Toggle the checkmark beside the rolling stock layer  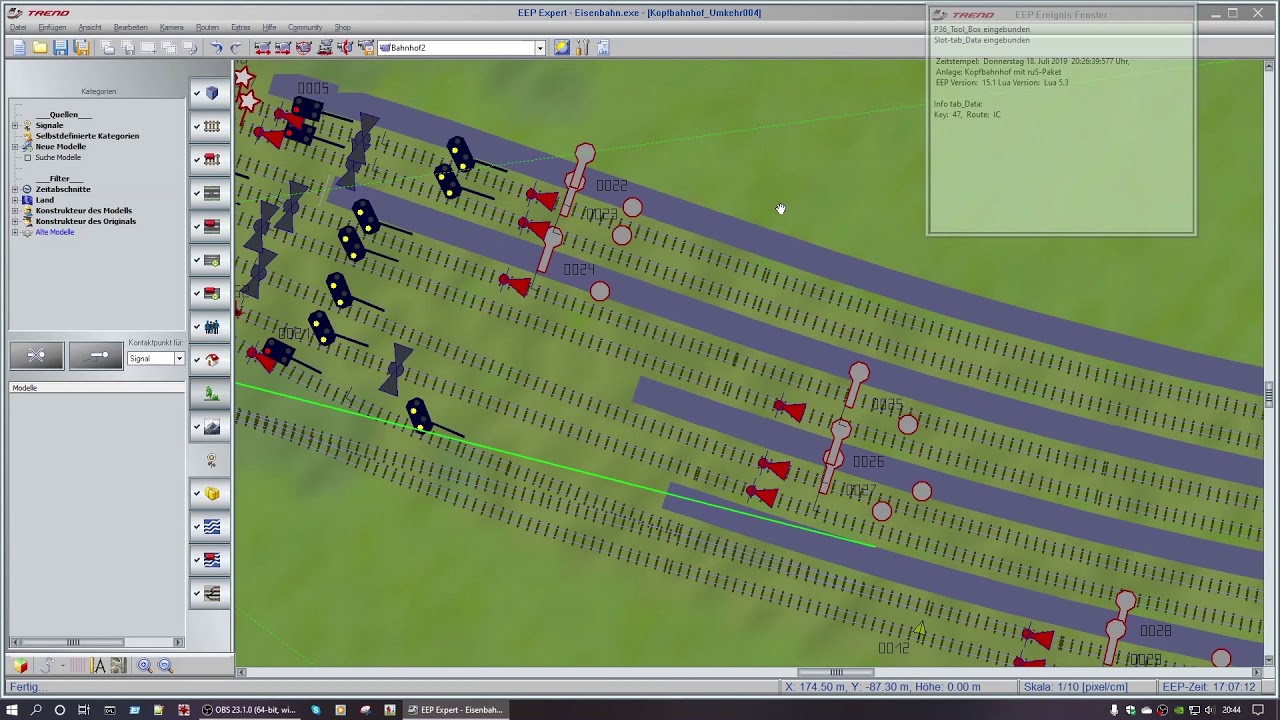(197, 160)
